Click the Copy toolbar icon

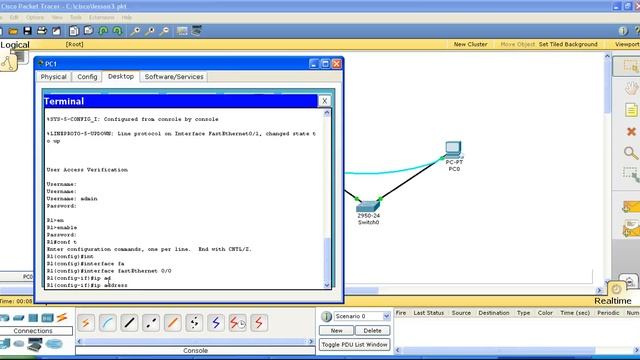74,31
